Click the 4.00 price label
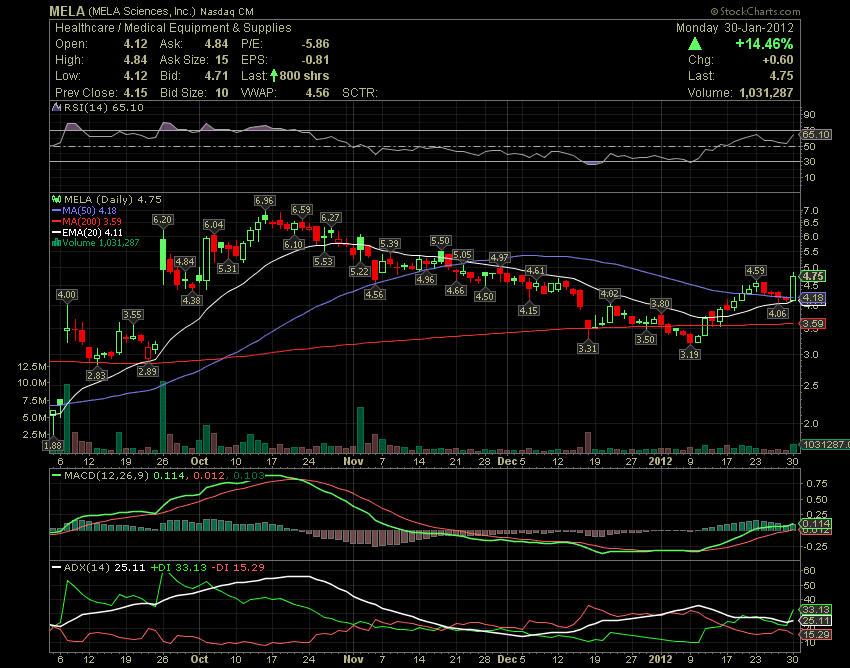Screen dimensions: 850x668 67,294
